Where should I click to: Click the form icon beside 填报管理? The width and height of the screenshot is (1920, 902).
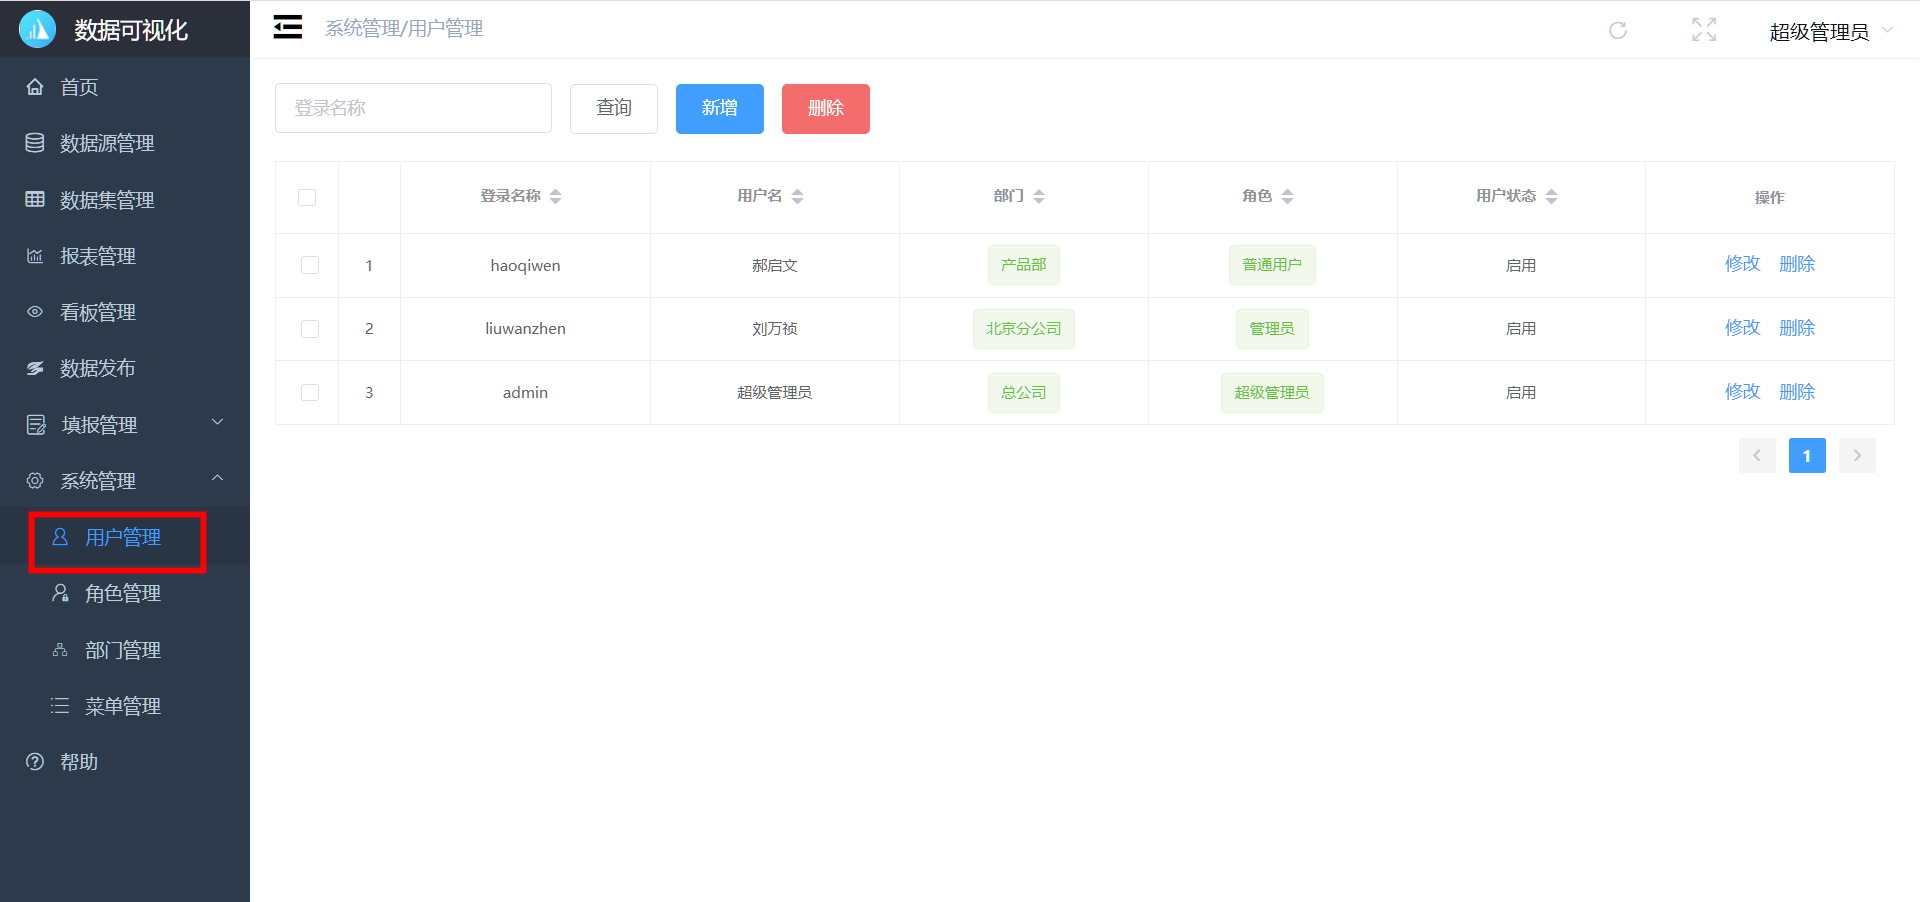[x=36, y=425]
